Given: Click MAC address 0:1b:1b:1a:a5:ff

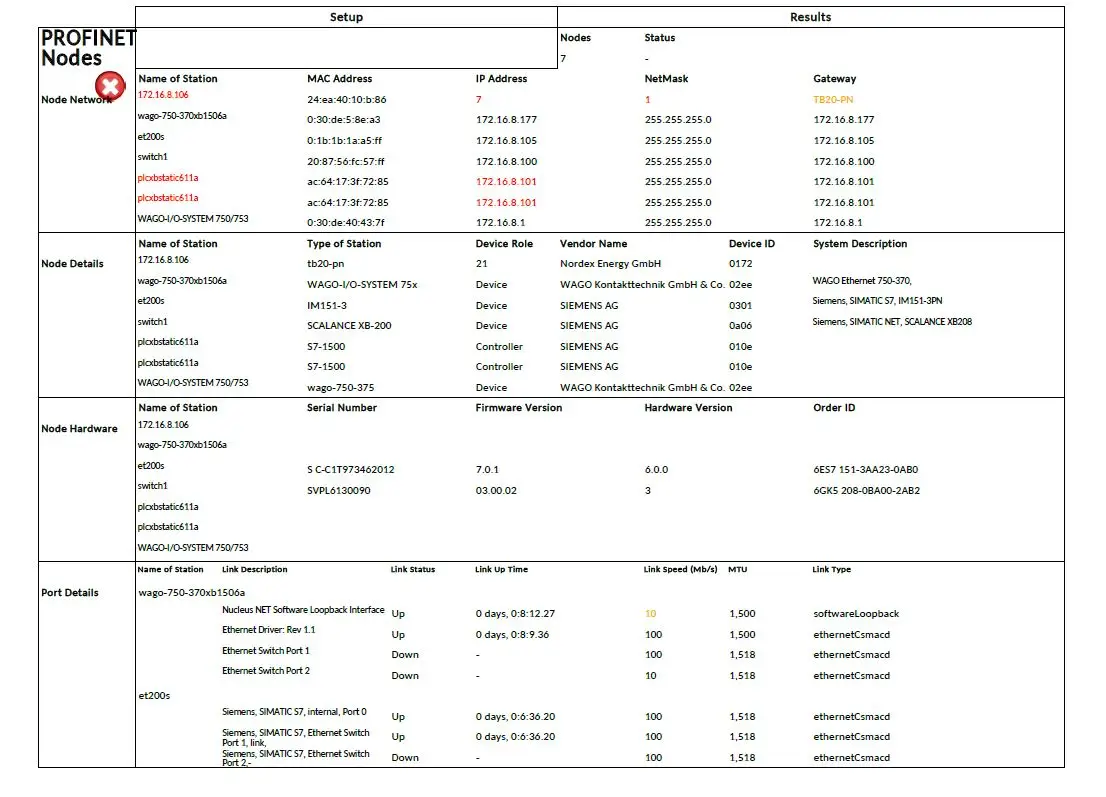Looking at the screenshot, I should click(x=344, y=141).
